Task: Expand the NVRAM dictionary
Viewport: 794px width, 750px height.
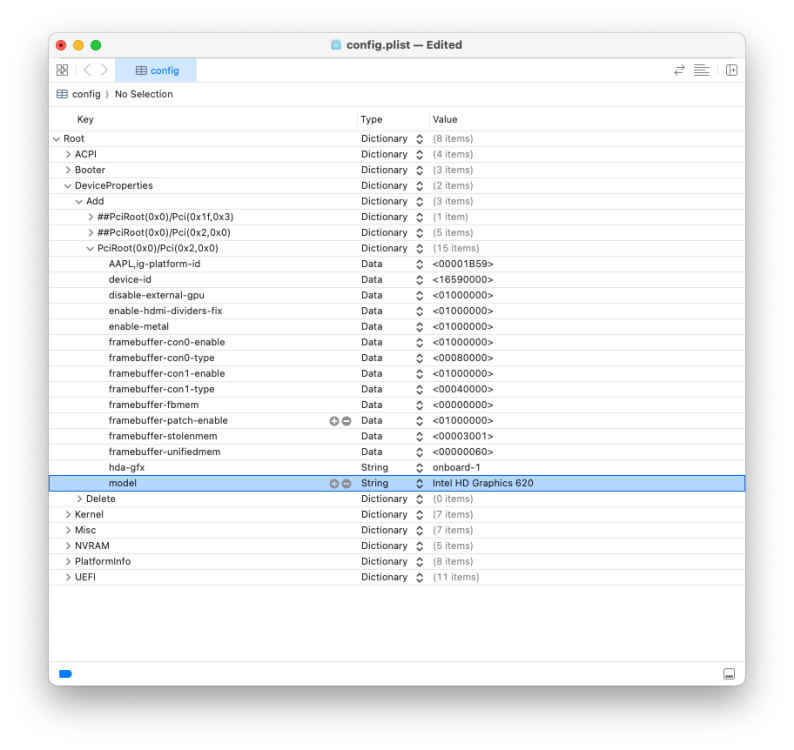Action: tap(68, 546)
